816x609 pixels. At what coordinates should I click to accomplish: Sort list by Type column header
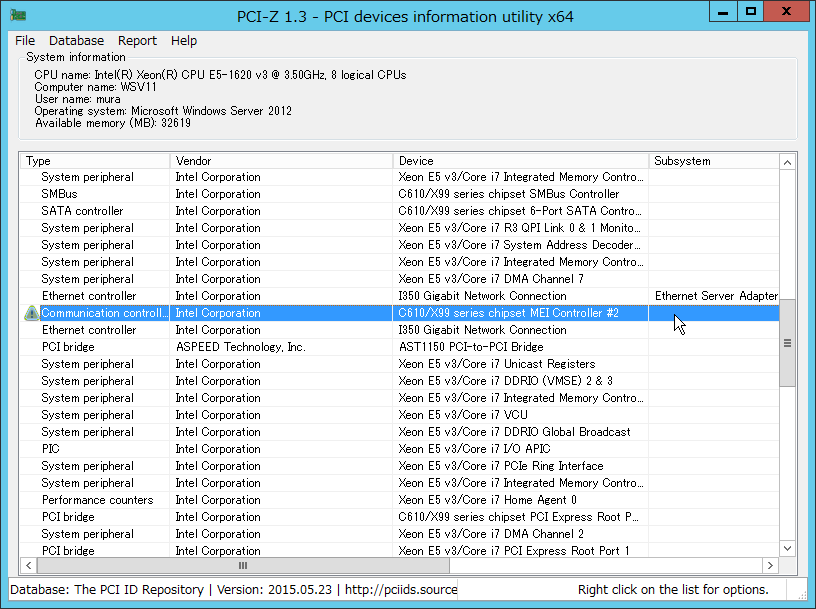point(95,161)
